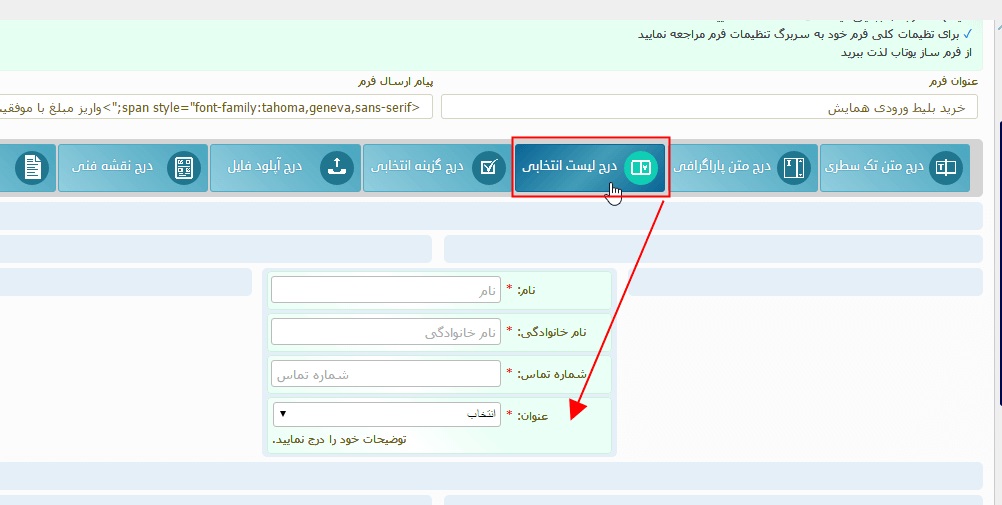Click the "عنوان فرم" label above title input

click(x=952, y=81)
